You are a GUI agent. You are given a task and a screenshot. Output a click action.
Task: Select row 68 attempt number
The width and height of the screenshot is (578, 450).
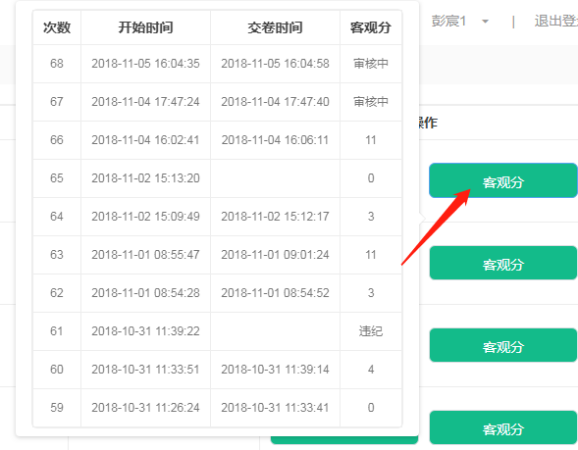57,64
